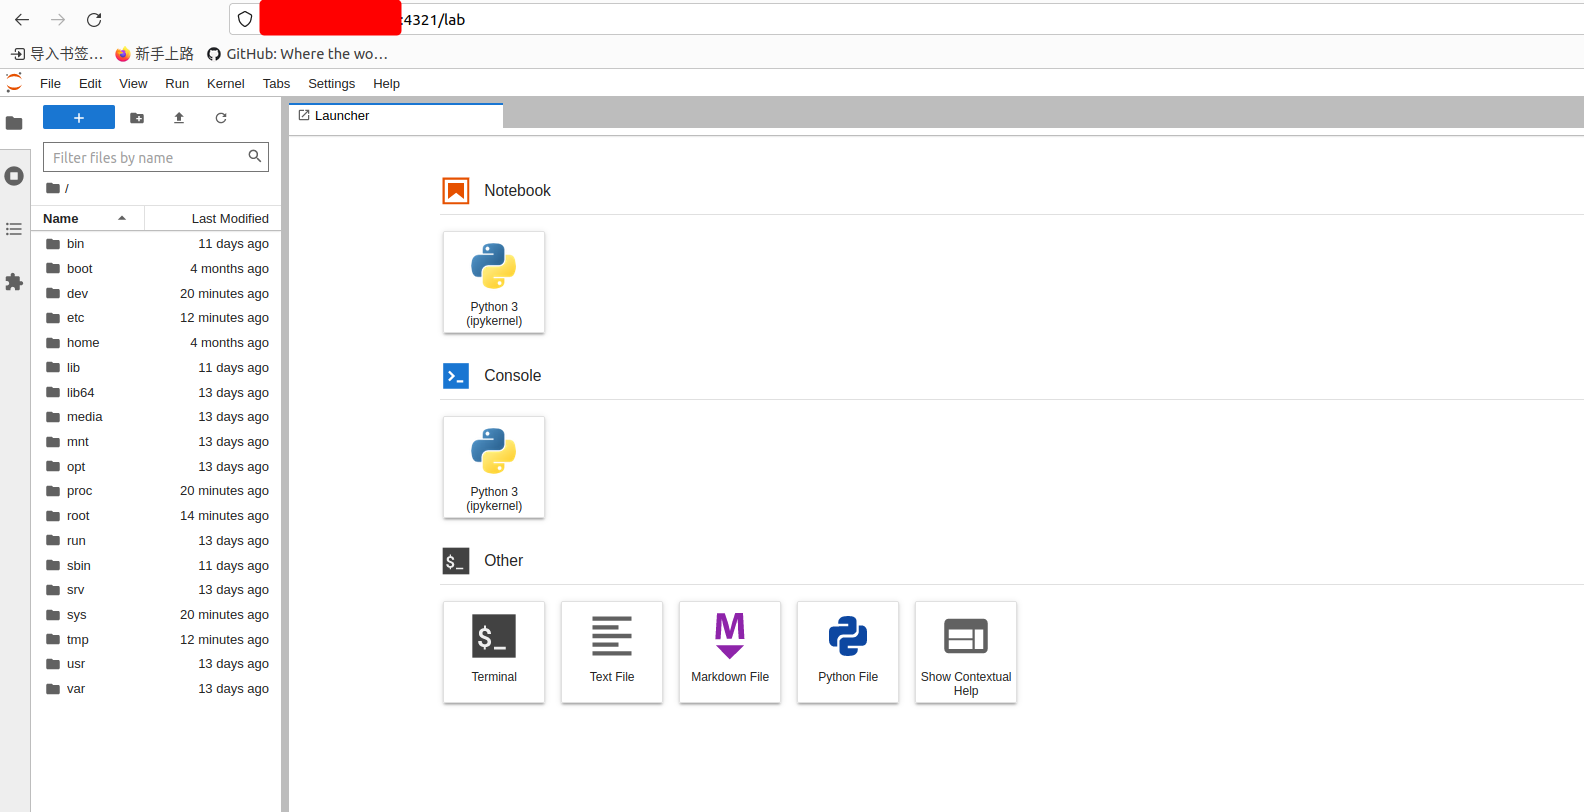Viewport: 1584px width, 812px height.
Task: Click the Filter files by name field
Action: (146, 158)
